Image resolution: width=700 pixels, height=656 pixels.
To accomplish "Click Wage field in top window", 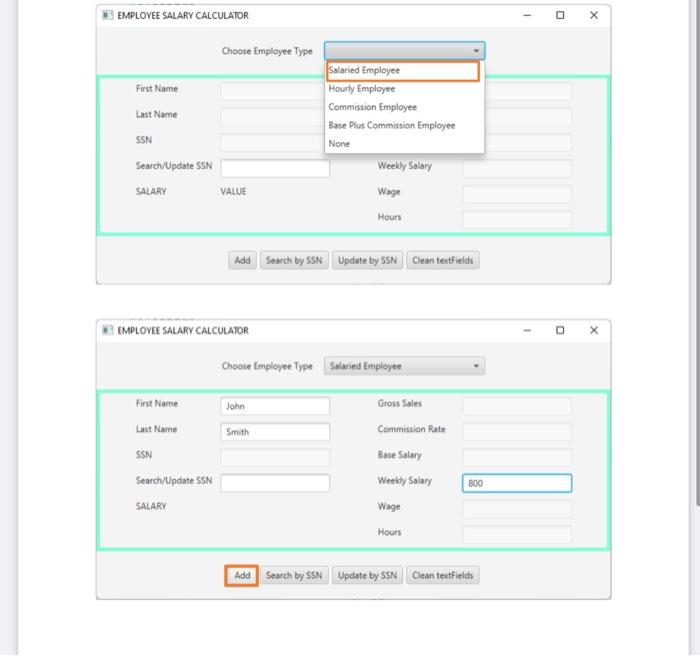I will click(x=517, y=194).
